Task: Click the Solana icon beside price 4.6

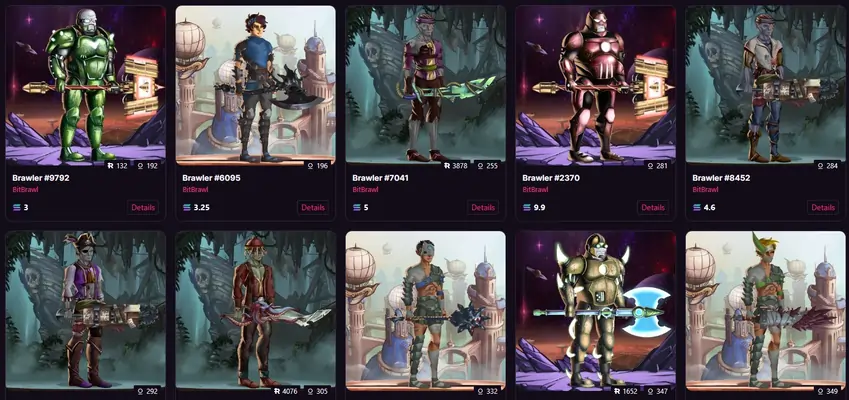Action: pos(697,207)
